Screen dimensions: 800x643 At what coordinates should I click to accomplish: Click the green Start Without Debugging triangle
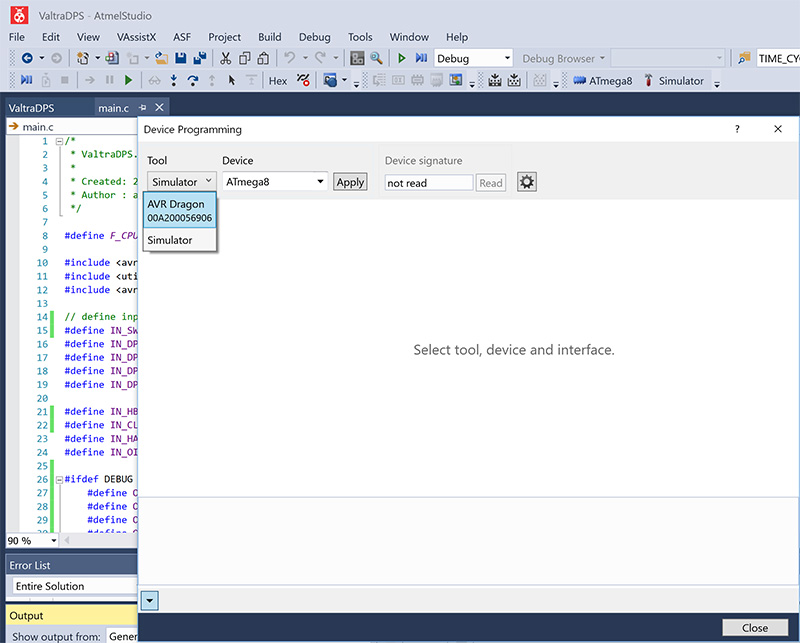coord(402,59)
